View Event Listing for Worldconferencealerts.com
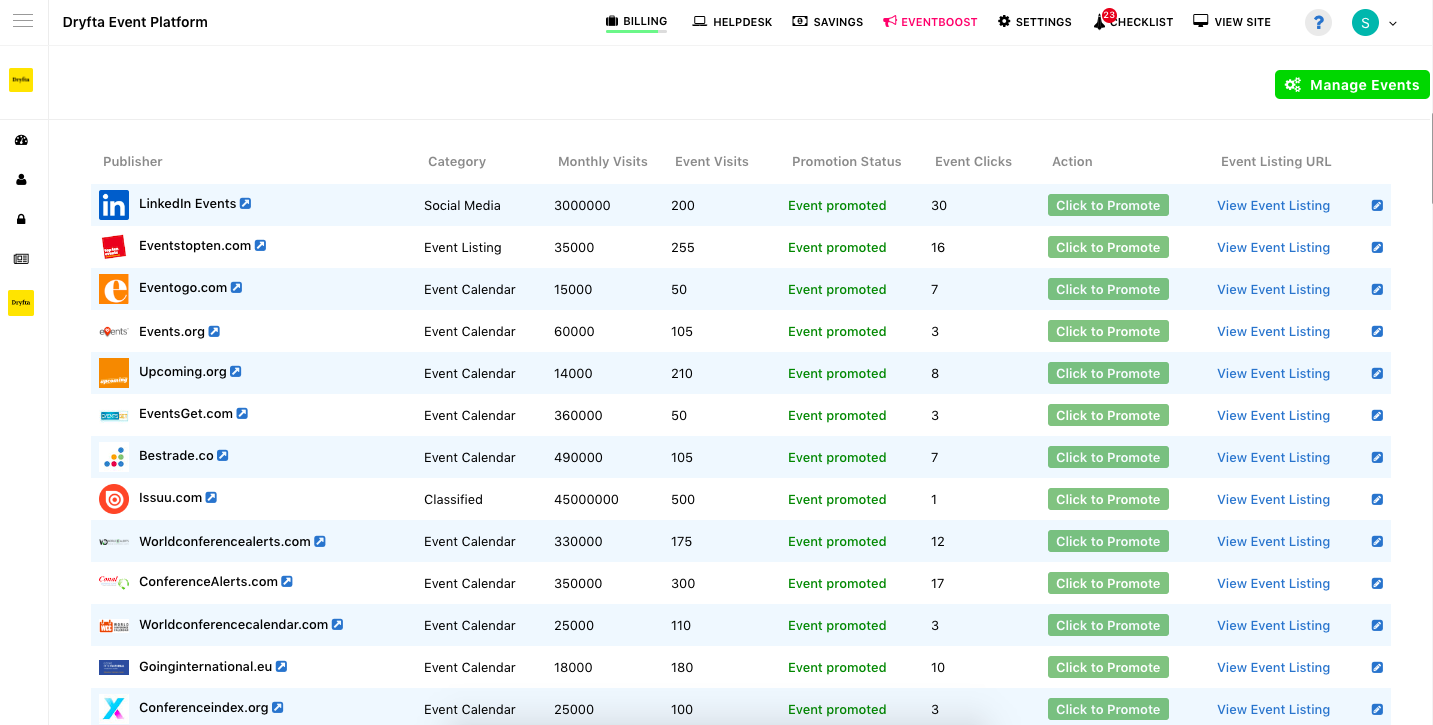 tap(1273, 541)
